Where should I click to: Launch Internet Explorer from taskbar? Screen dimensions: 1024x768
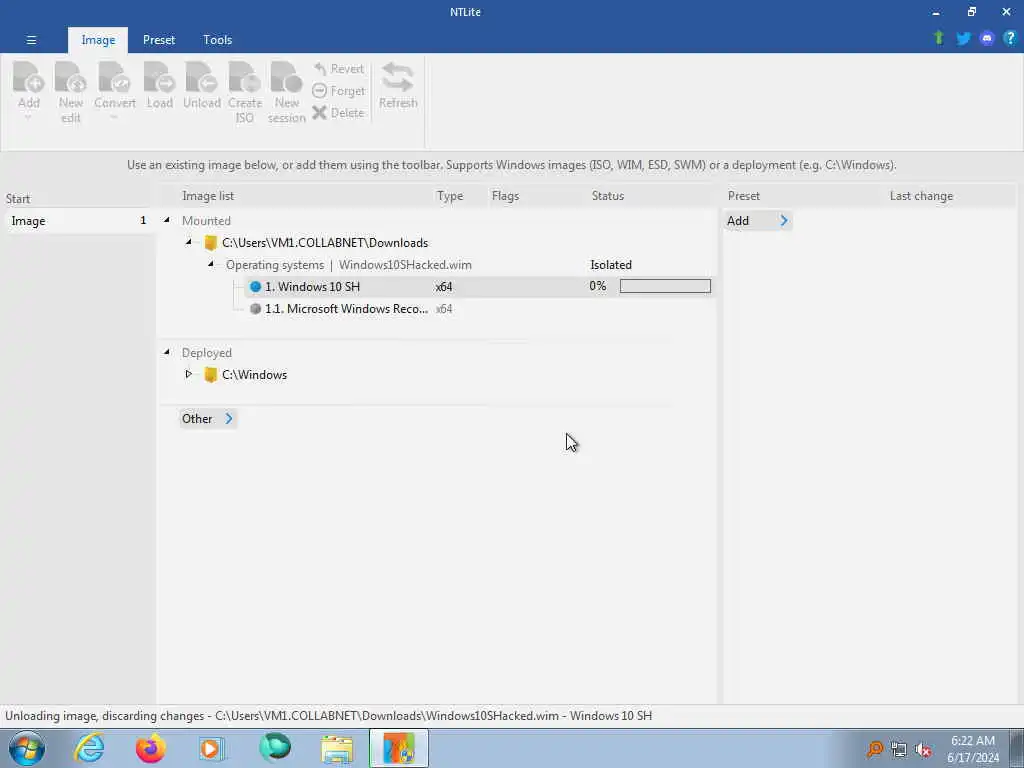[x=88, y=748]
